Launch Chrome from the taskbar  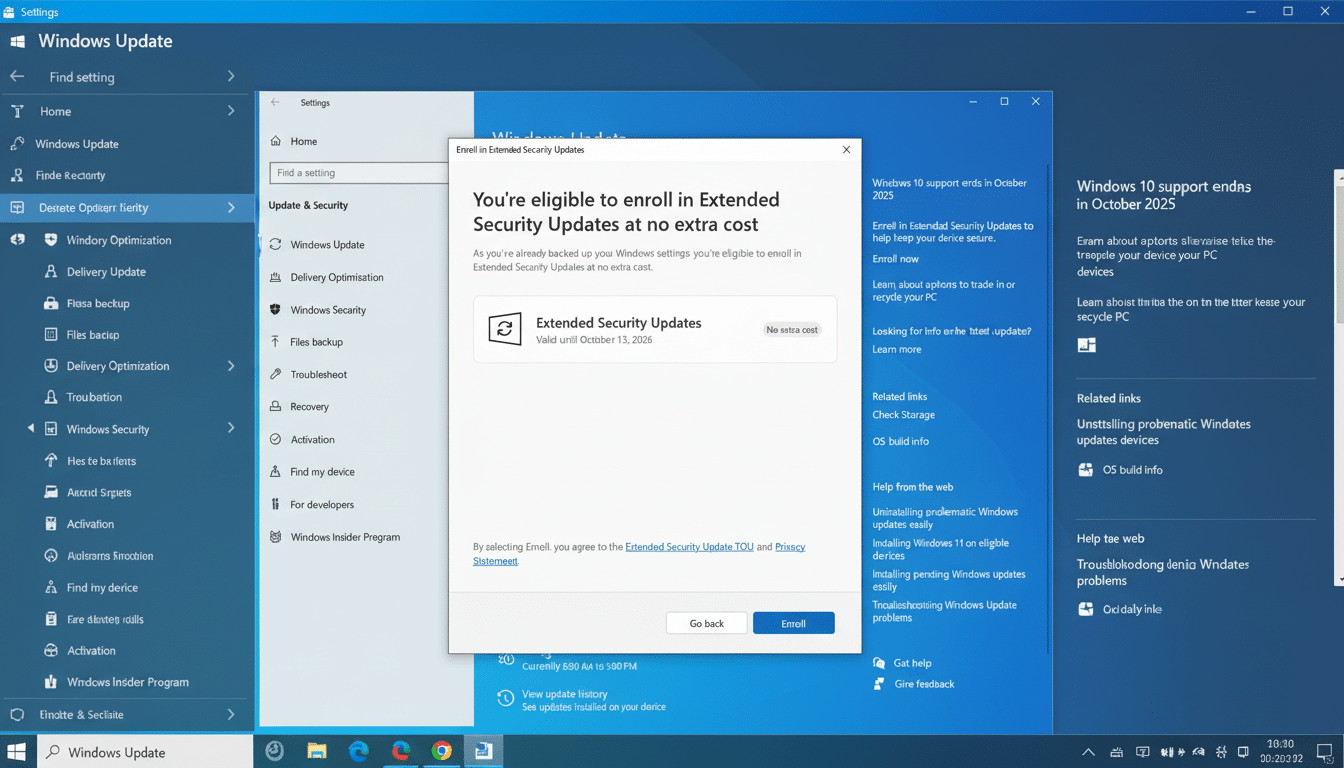pos(442,751)
